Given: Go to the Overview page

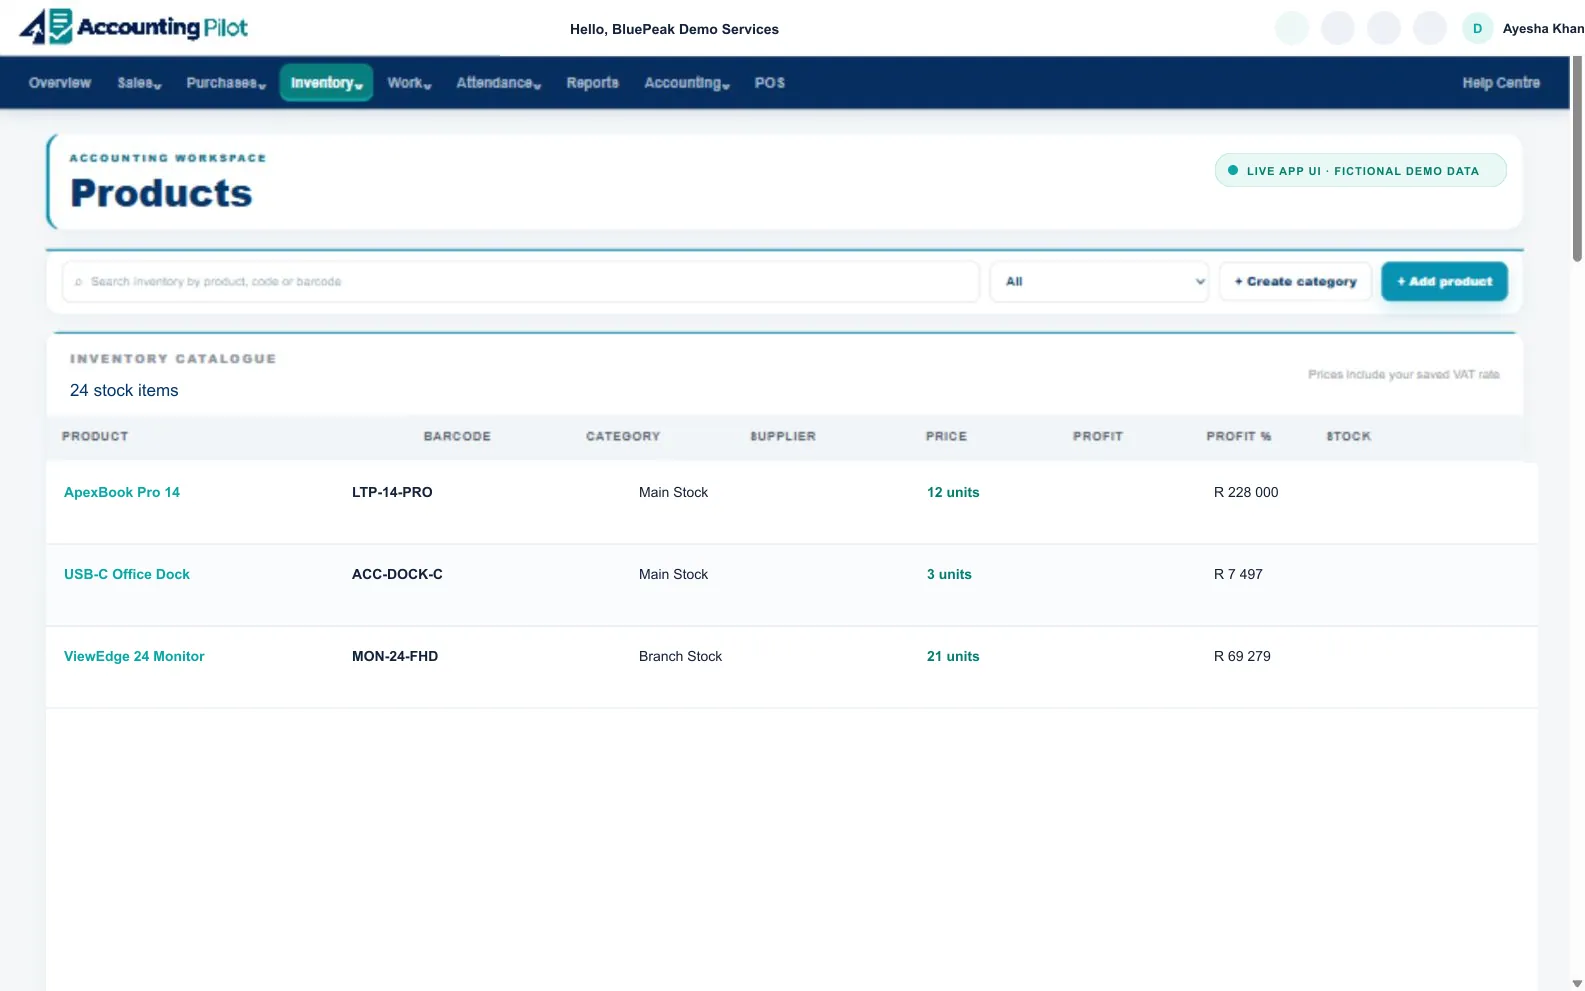Looking at the screenshot, I should [60, 83].
